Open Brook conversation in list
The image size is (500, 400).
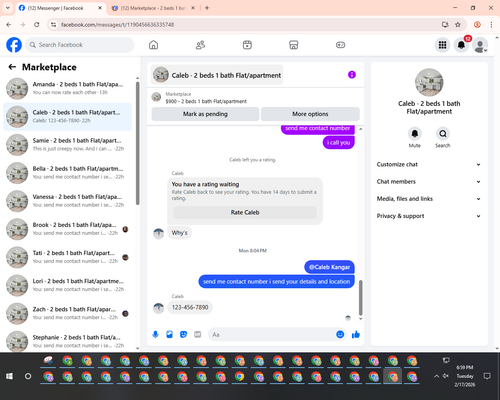68,229
